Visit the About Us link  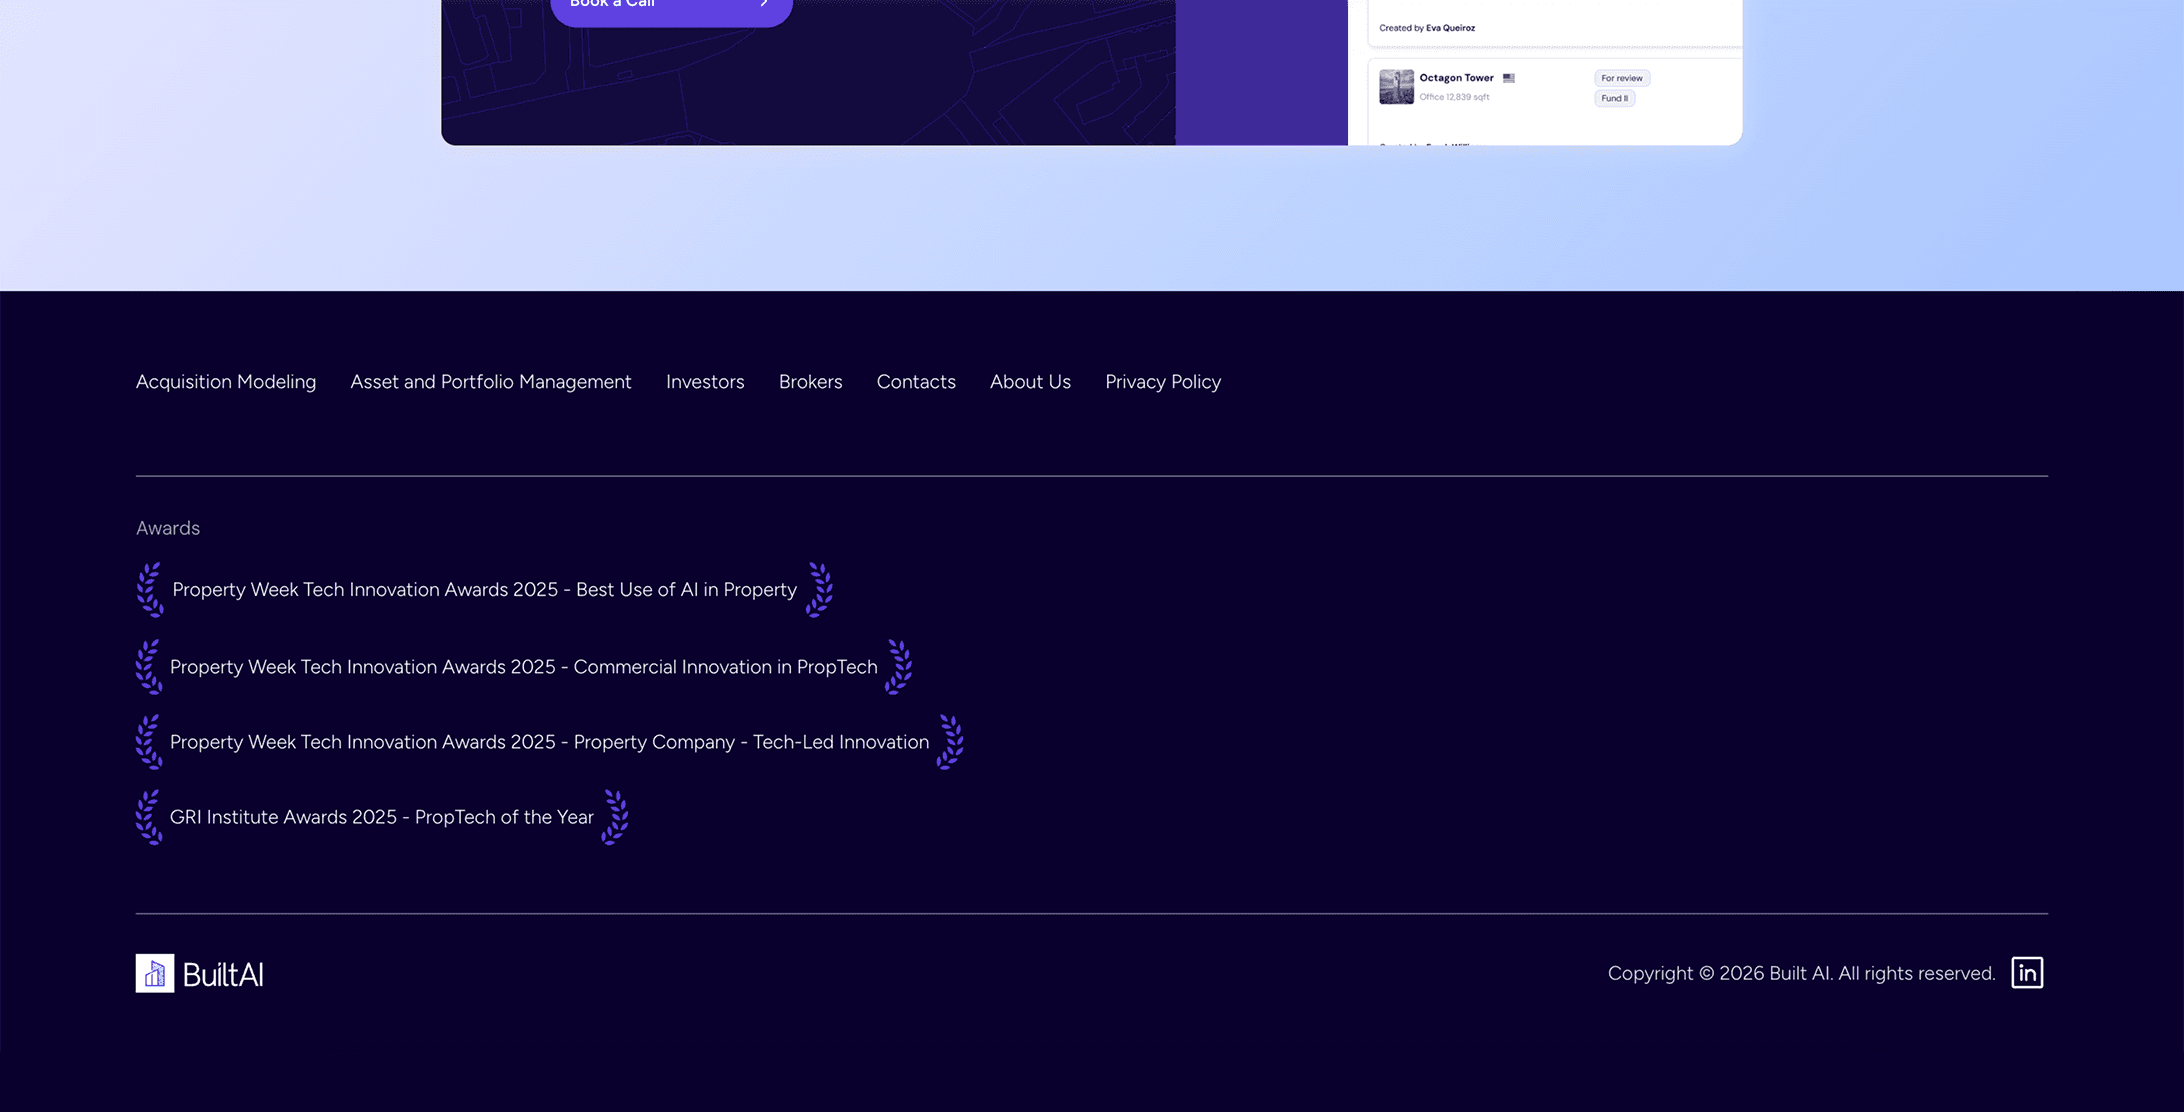click(1030, 382)
